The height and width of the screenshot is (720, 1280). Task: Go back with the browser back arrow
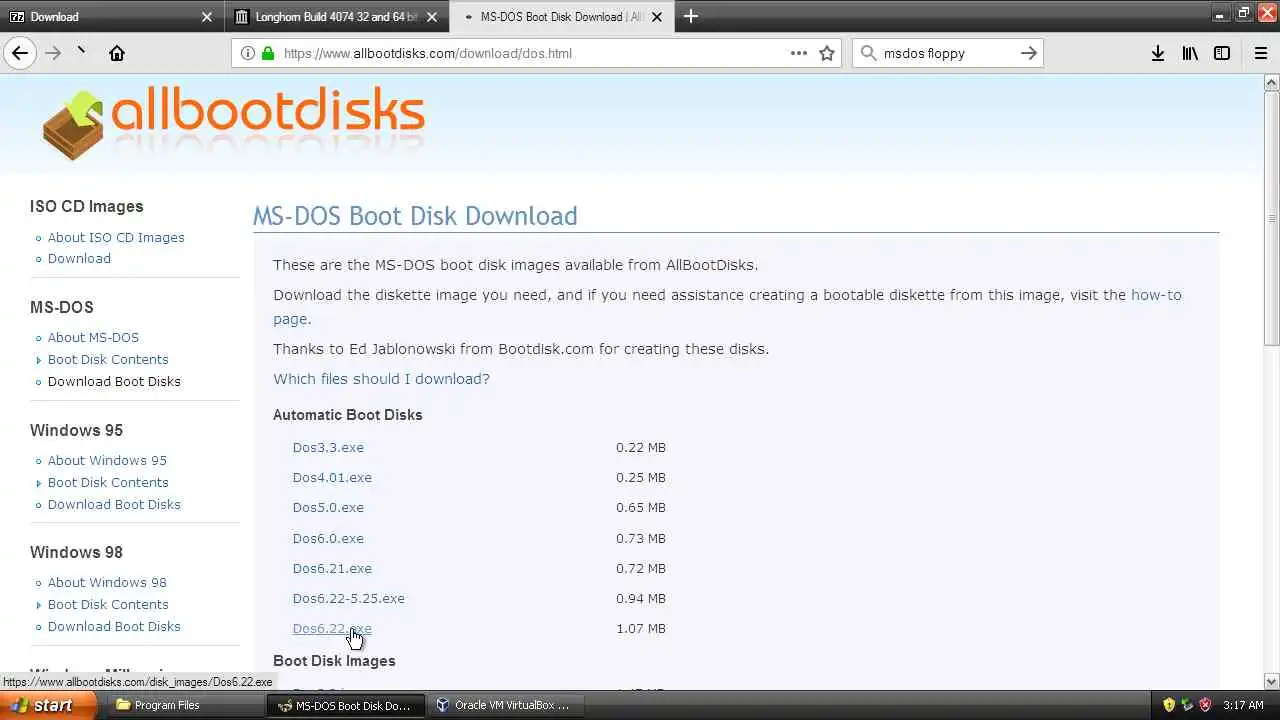tap(20, 53)
